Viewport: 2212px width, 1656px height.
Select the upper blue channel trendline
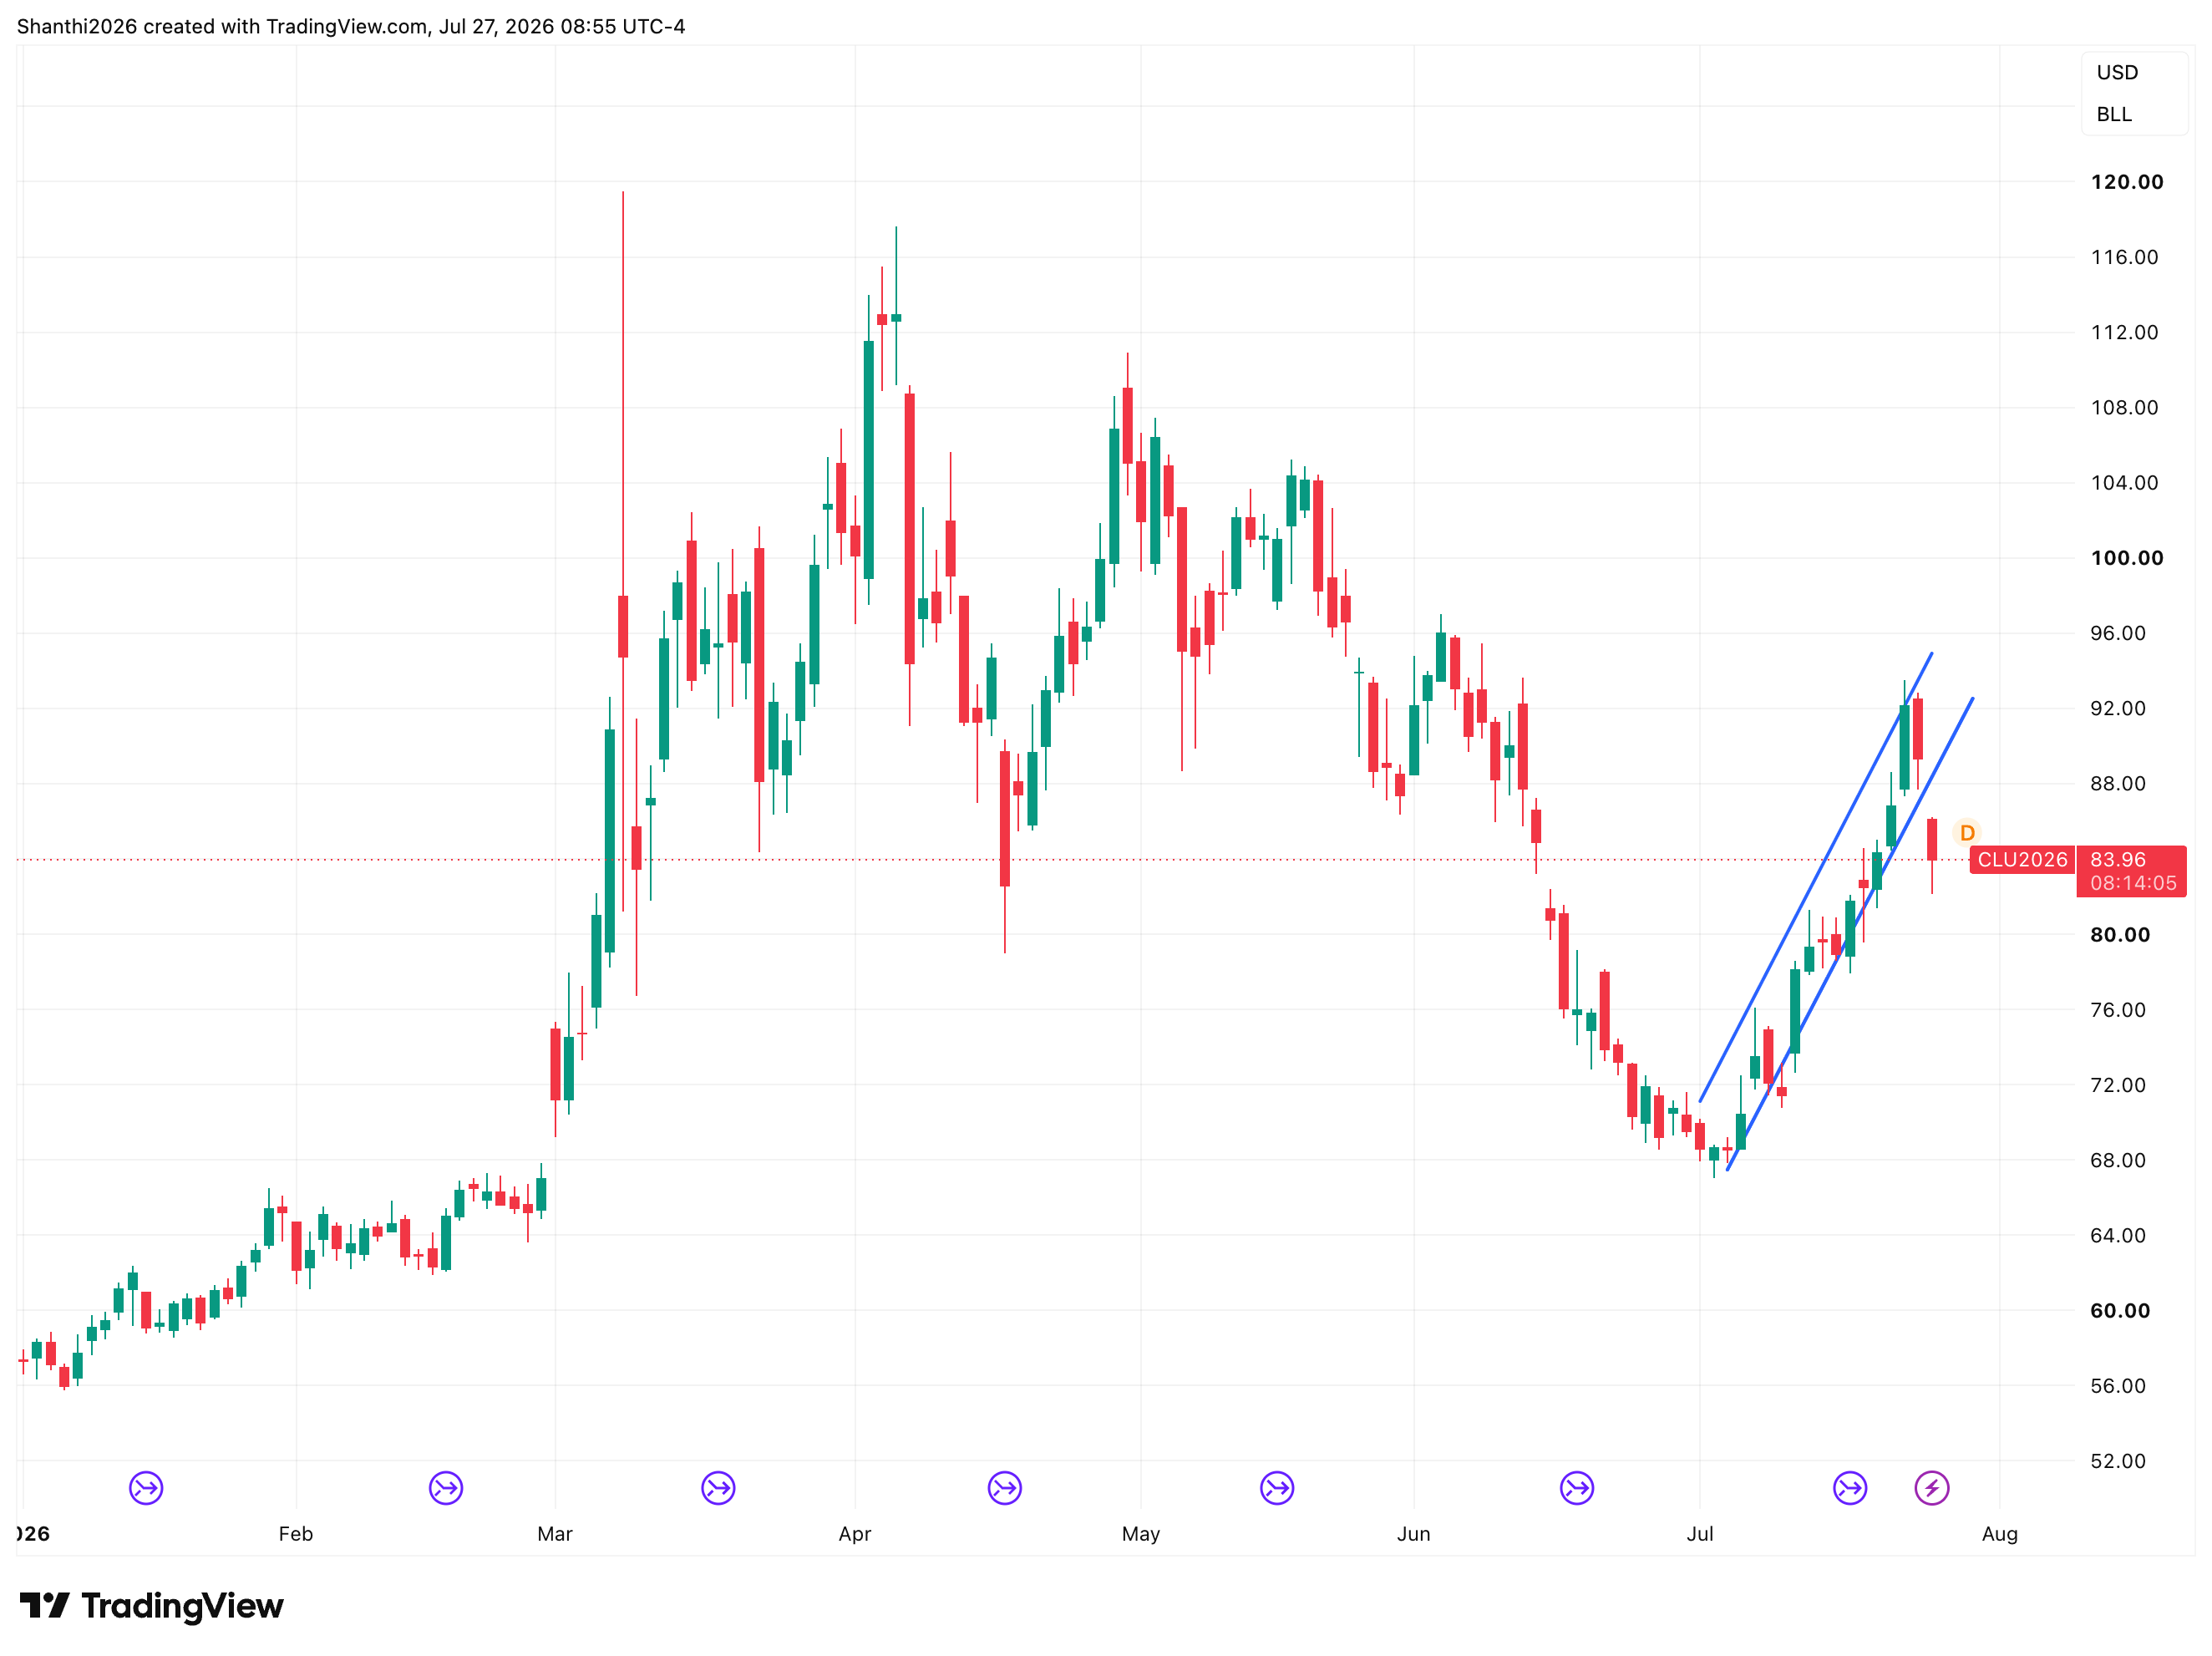click(1816, 877)
